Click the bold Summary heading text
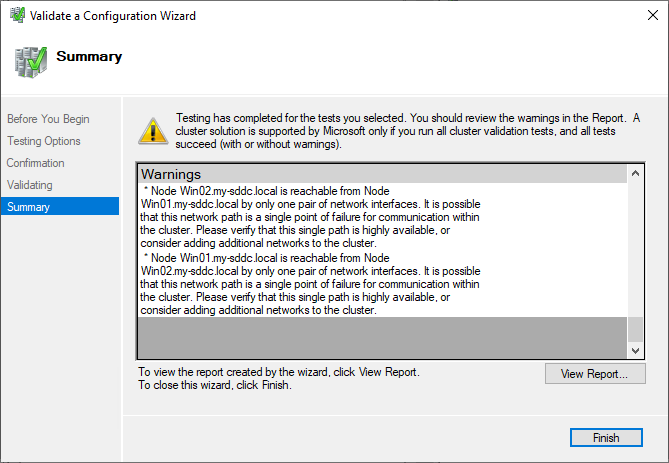 pyautogui.click(x=89, y=57)
